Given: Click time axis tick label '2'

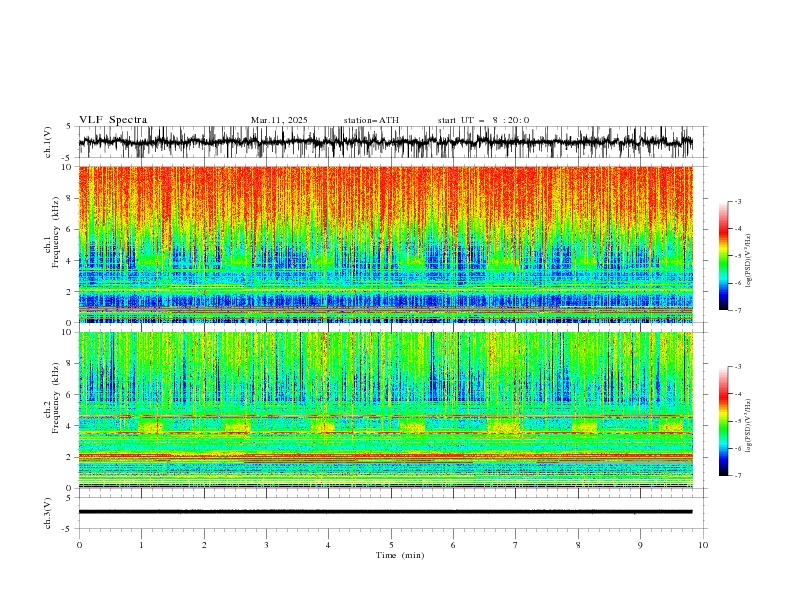Looking at the screenshot, I should click(204, 545).
